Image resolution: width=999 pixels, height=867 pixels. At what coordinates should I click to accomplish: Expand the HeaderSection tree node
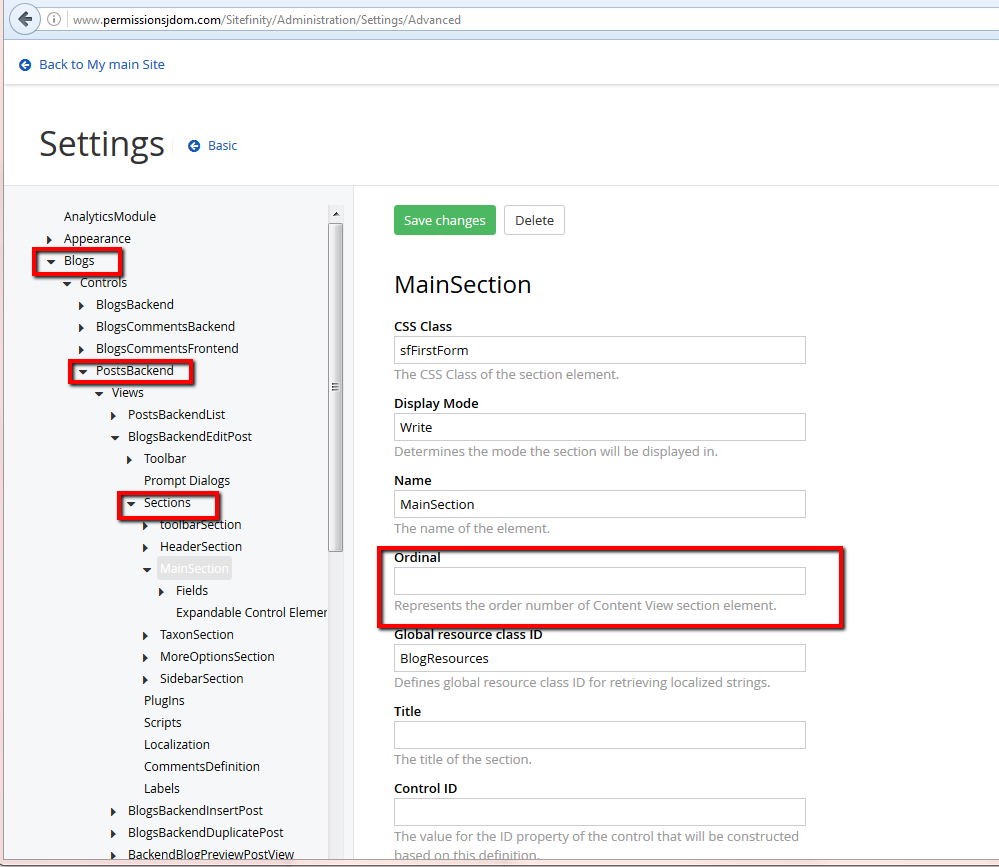145,546
